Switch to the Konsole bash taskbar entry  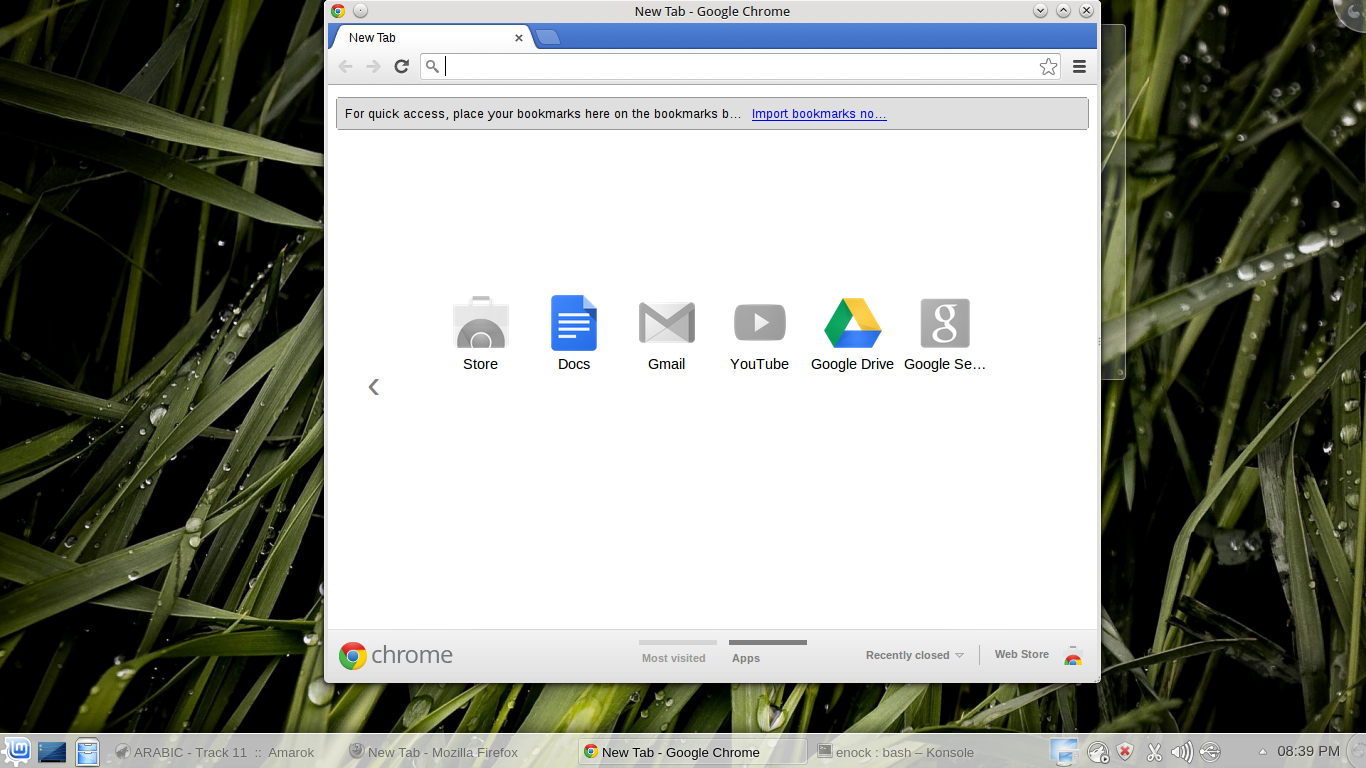coord(926,752)
